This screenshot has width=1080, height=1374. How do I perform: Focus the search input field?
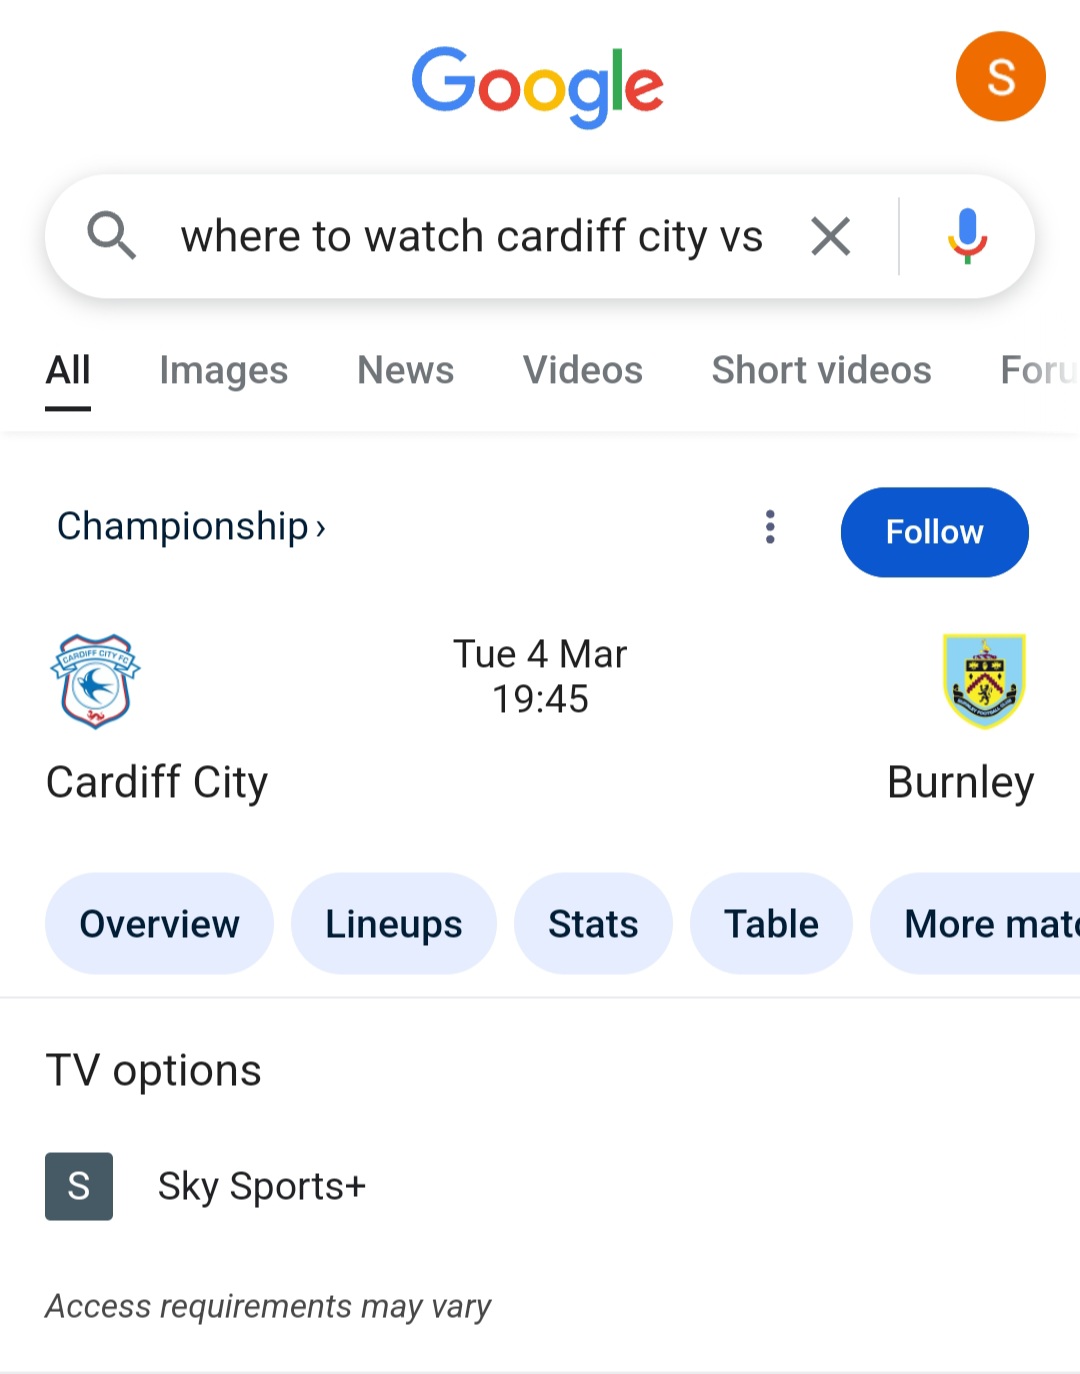[471, 237]
